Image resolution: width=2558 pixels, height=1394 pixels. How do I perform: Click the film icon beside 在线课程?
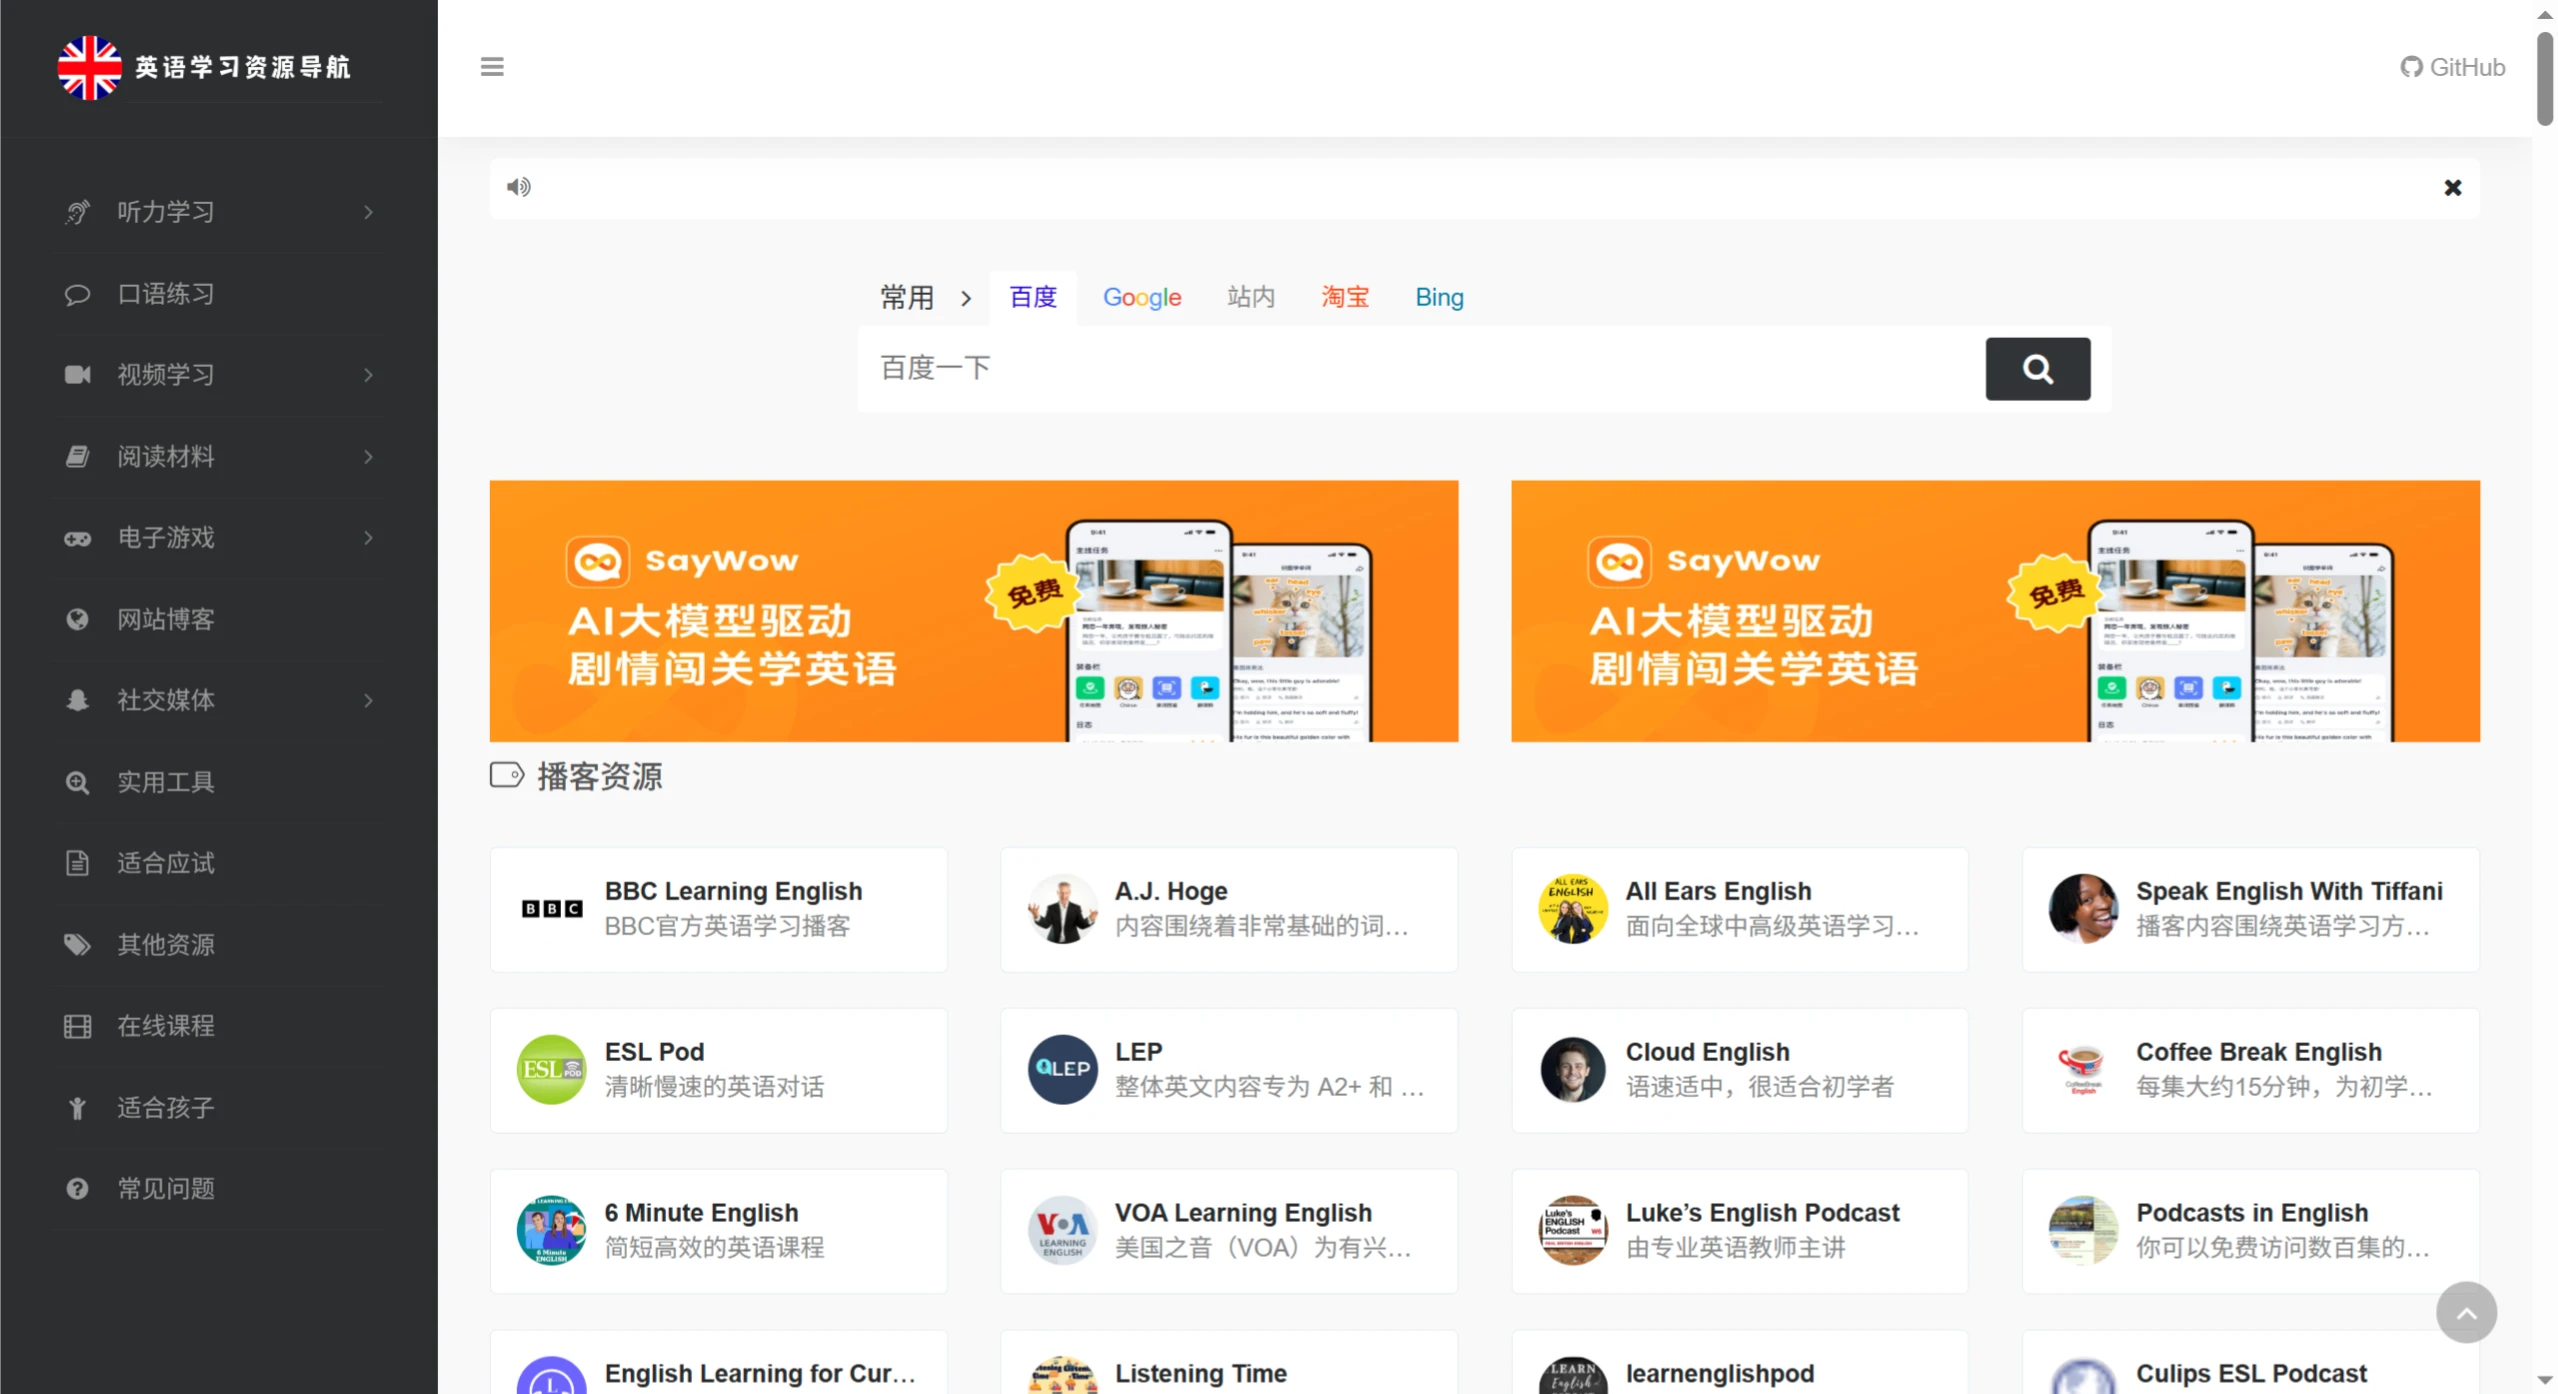[77, 1027]
